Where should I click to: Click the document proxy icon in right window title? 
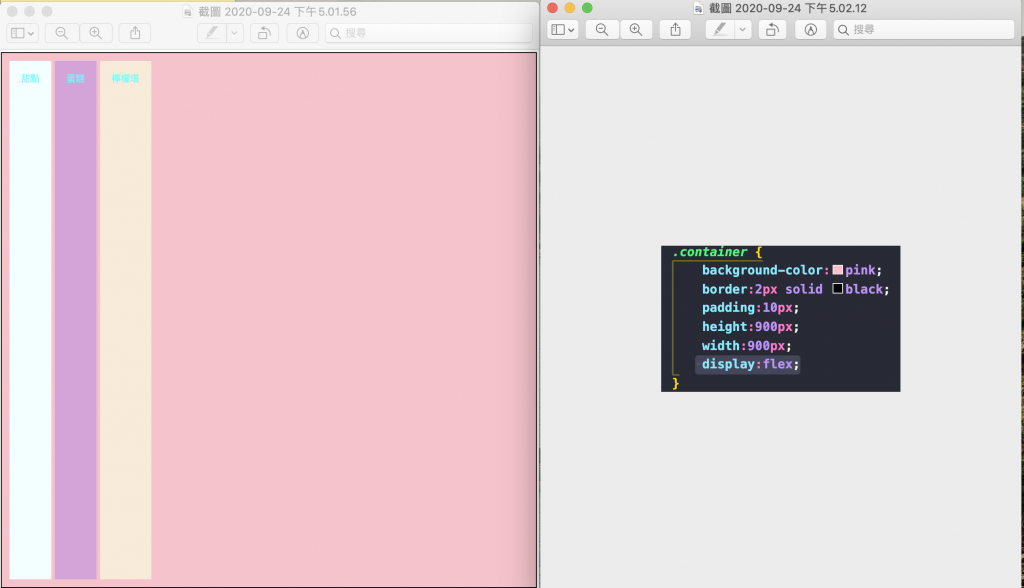coord(698,8)
